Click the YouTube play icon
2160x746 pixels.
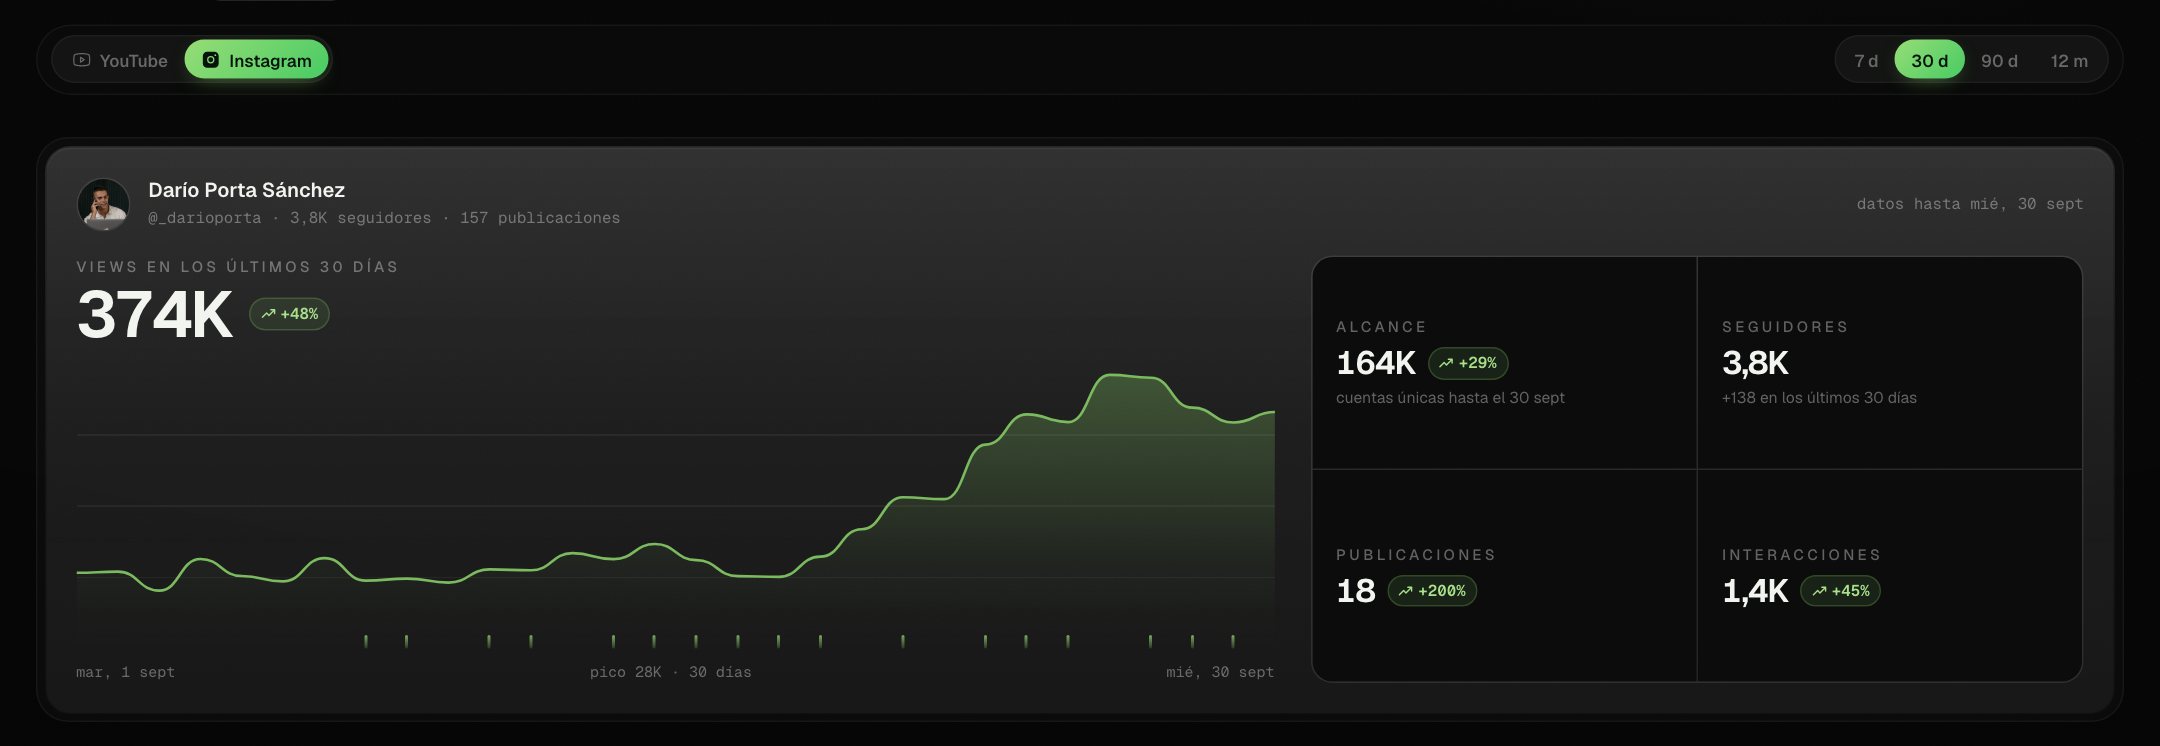(x=82, y=60)
